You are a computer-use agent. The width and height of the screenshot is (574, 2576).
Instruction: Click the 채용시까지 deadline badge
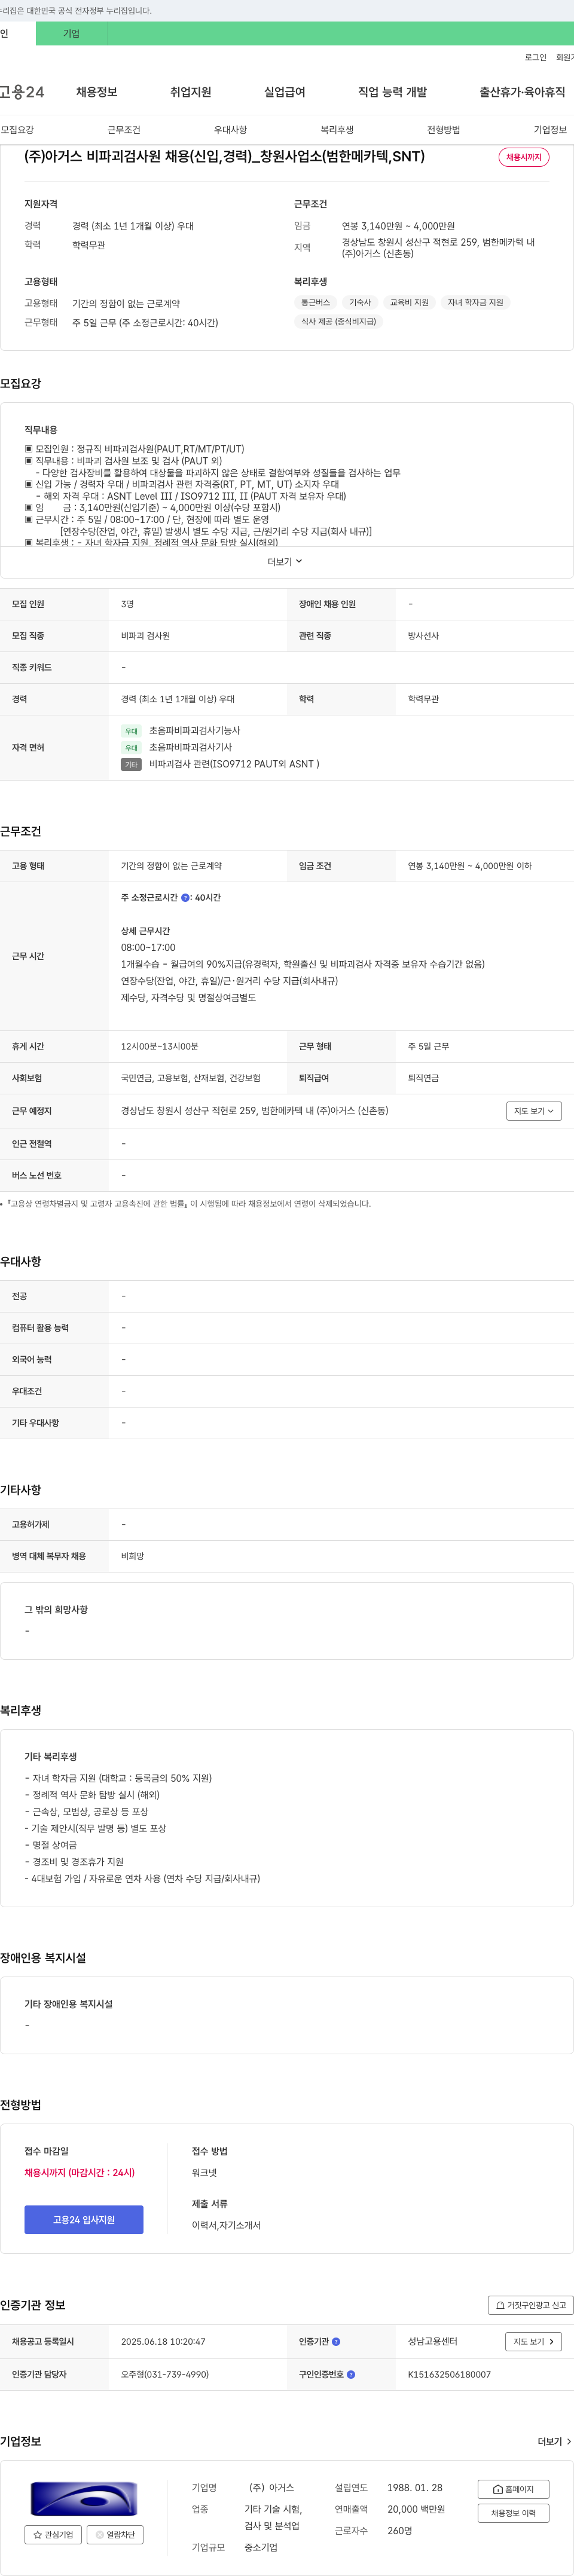524,157
